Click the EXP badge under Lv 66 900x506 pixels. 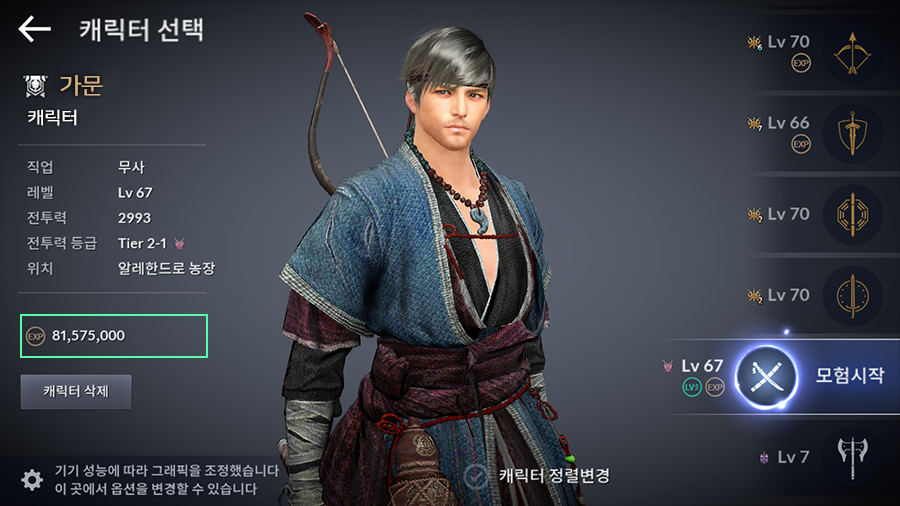click(x=801, y=143)
